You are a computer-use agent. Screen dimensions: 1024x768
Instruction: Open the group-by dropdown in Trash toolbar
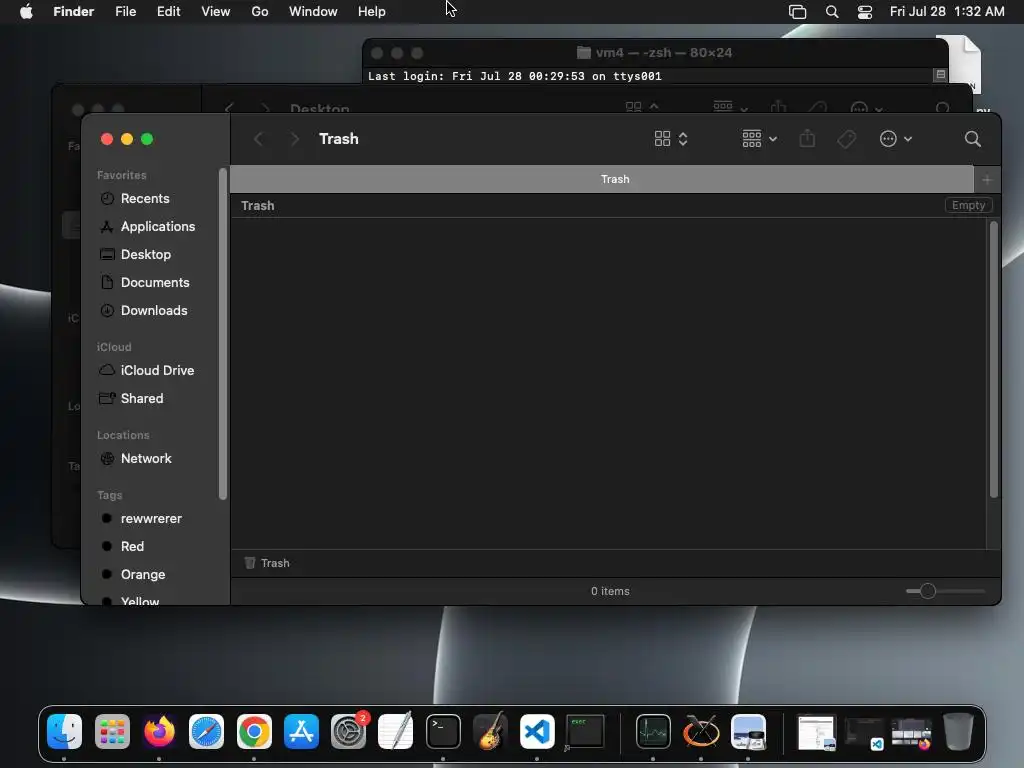760,139
